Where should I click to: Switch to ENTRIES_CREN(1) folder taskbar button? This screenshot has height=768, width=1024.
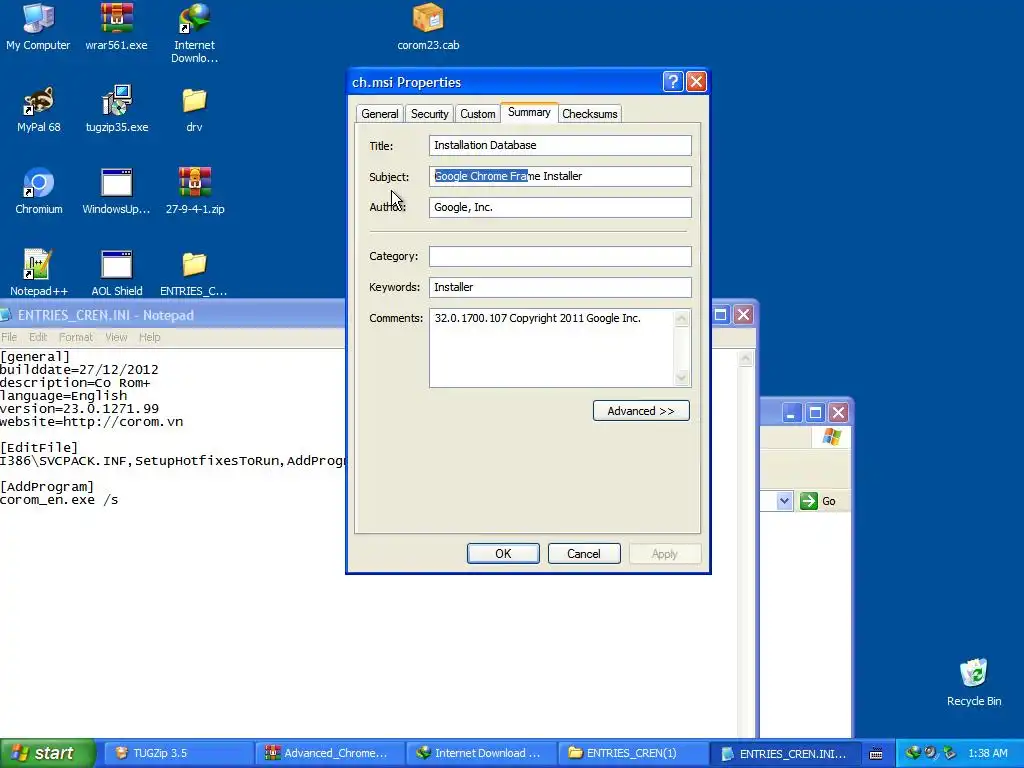(633, 753)
